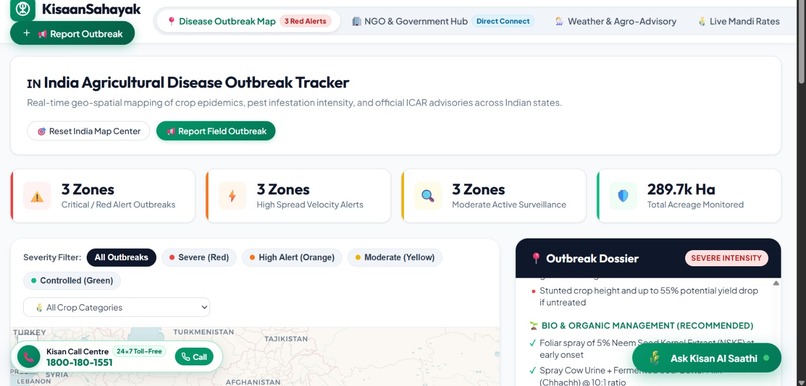
Task: Click the plus icon in Report Outbreak button
Action: click(27, 33)
